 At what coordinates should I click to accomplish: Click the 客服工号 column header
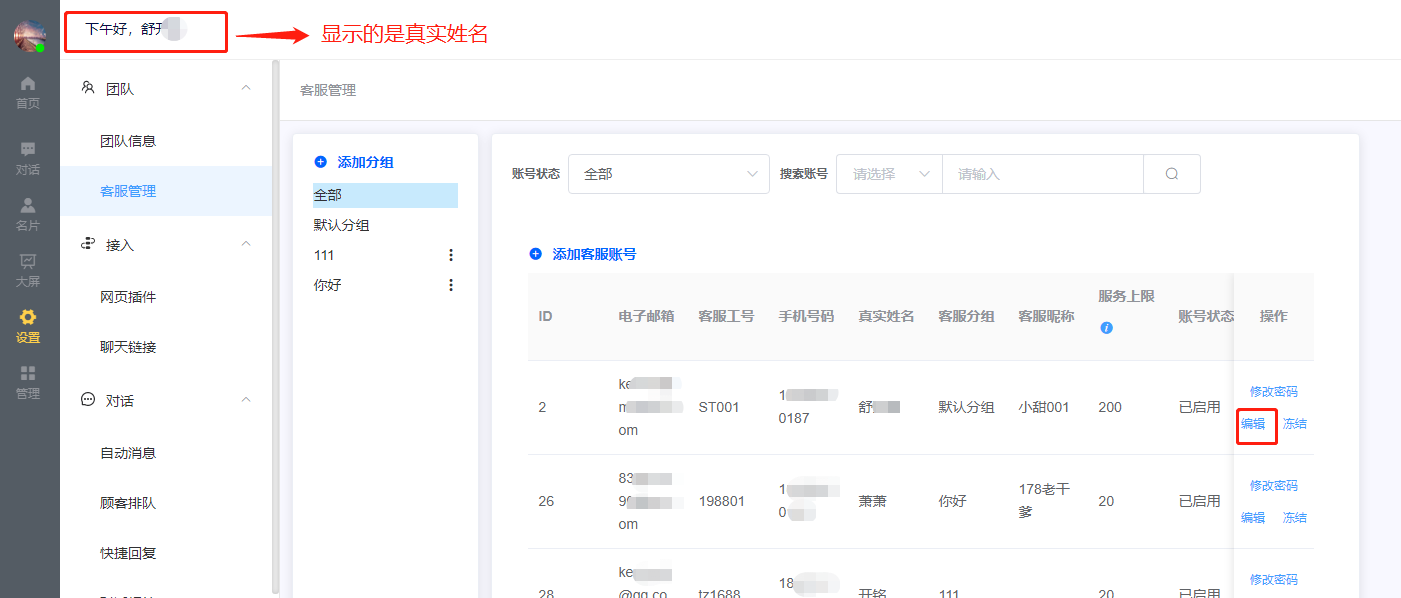[x=726, y=316]
